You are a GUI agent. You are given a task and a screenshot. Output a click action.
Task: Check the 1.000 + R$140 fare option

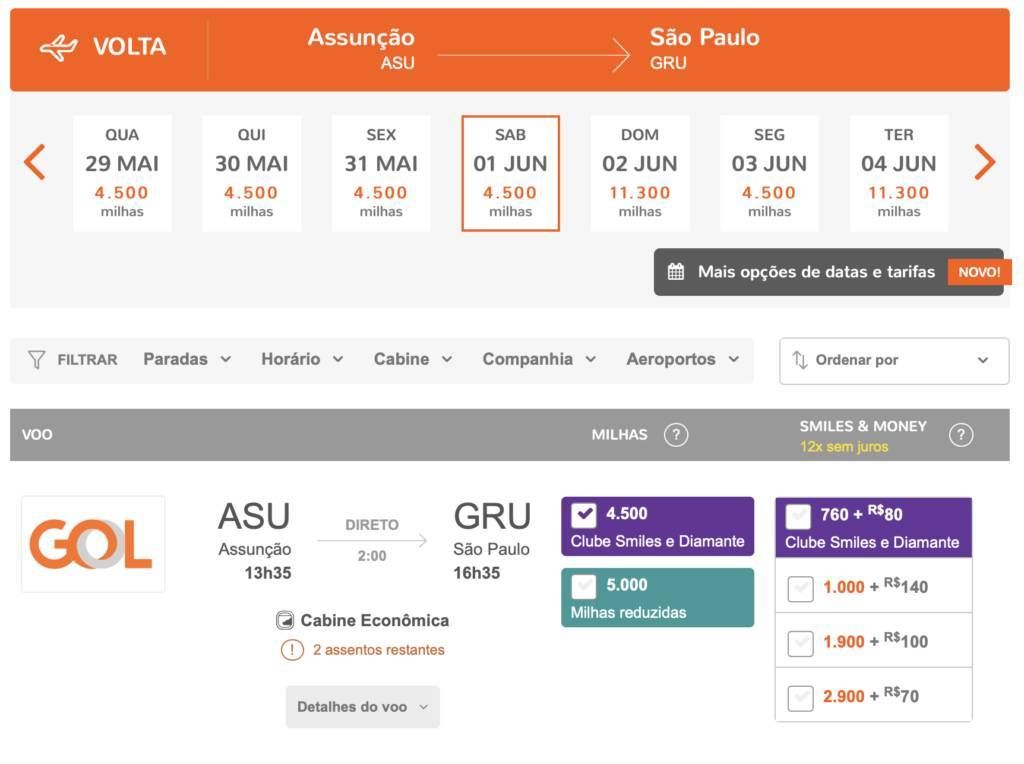pyautogui.click(x=800, y=588)
